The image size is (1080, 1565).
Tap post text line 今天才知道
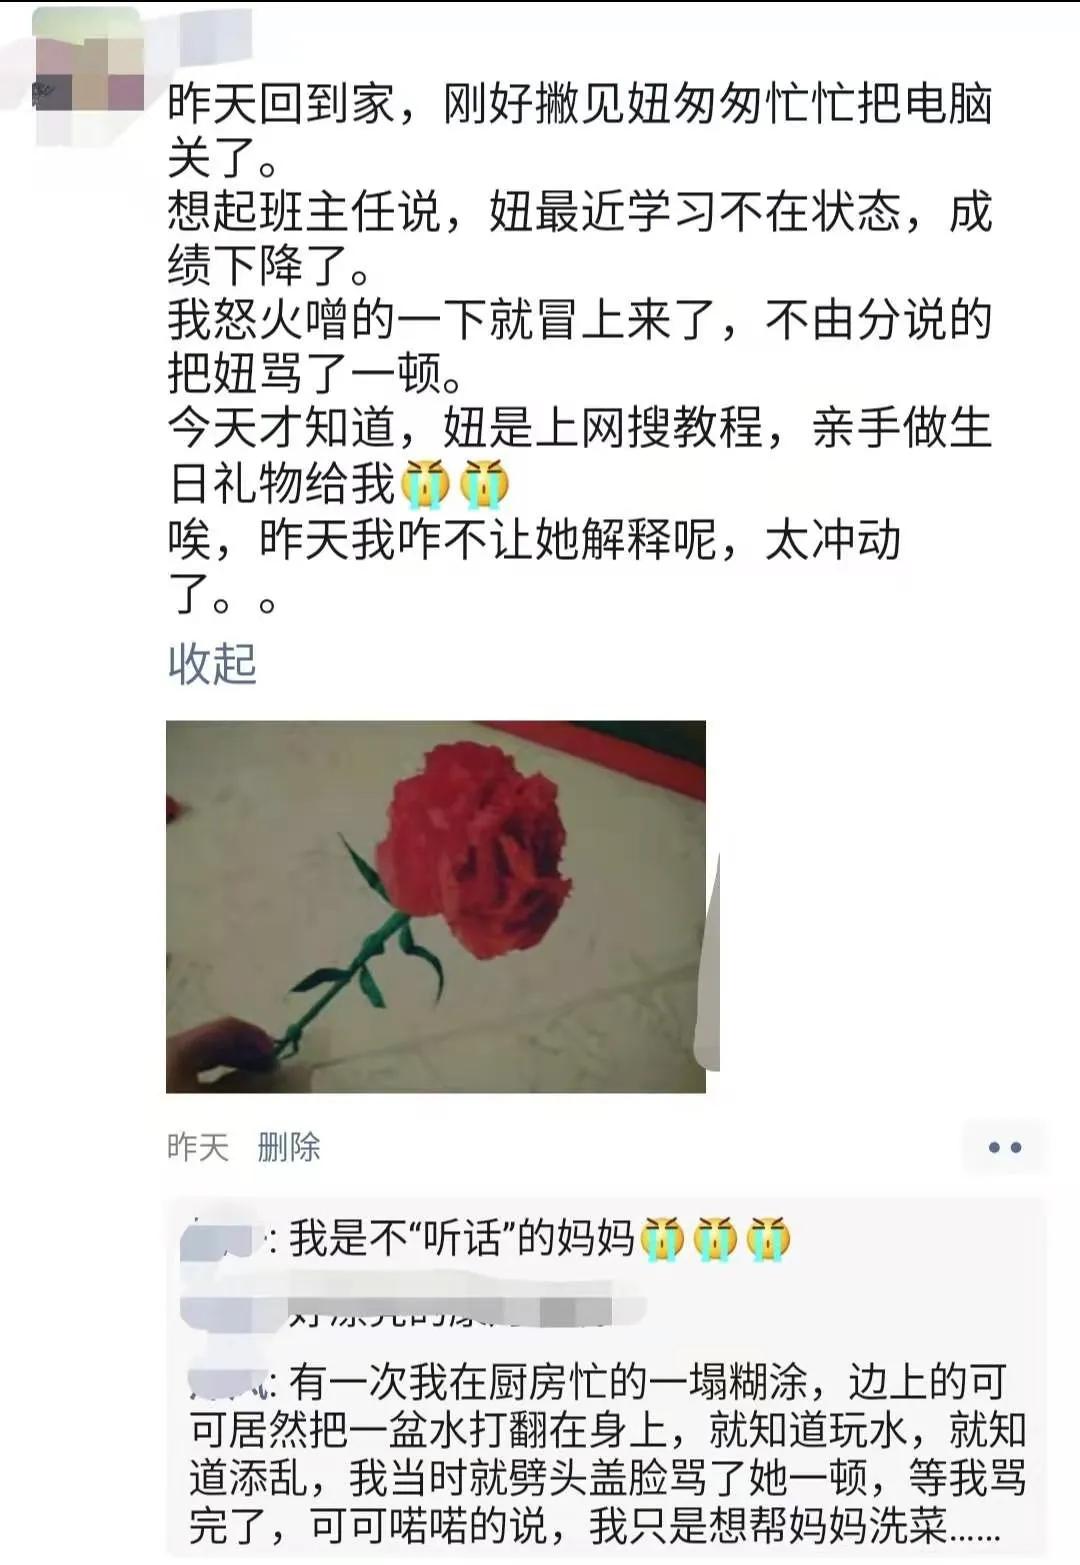578,428
